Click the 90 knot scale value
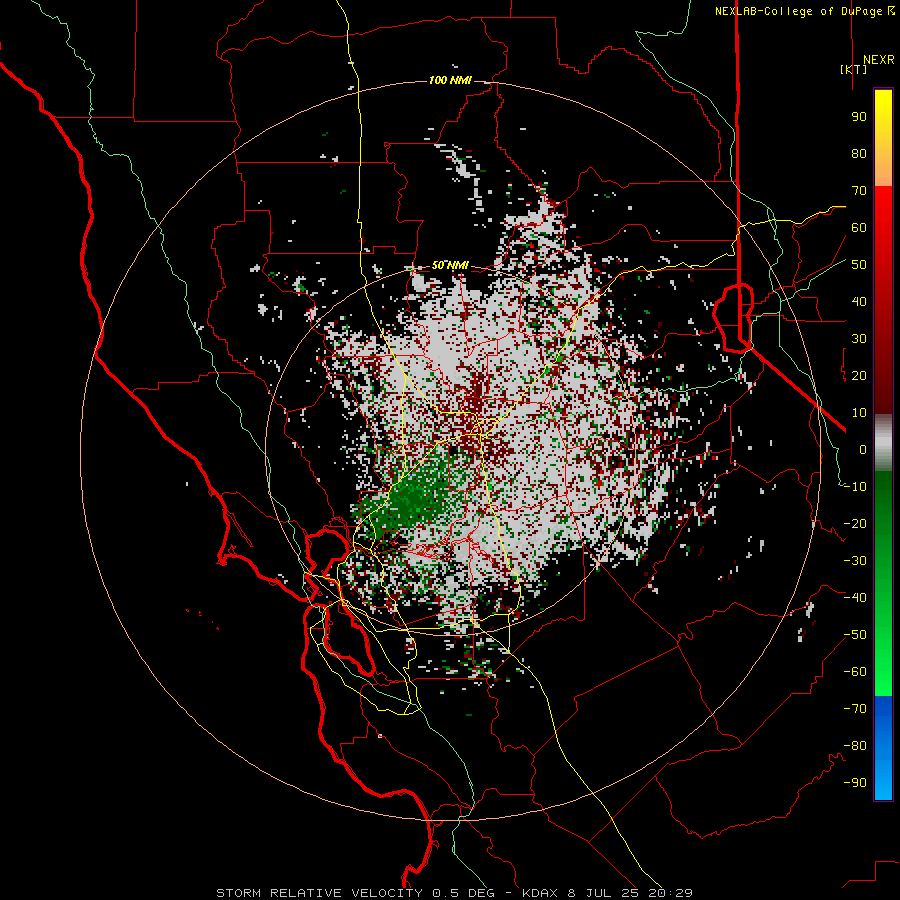The height and width of the screenshot is (900, 900). point(859,117)
